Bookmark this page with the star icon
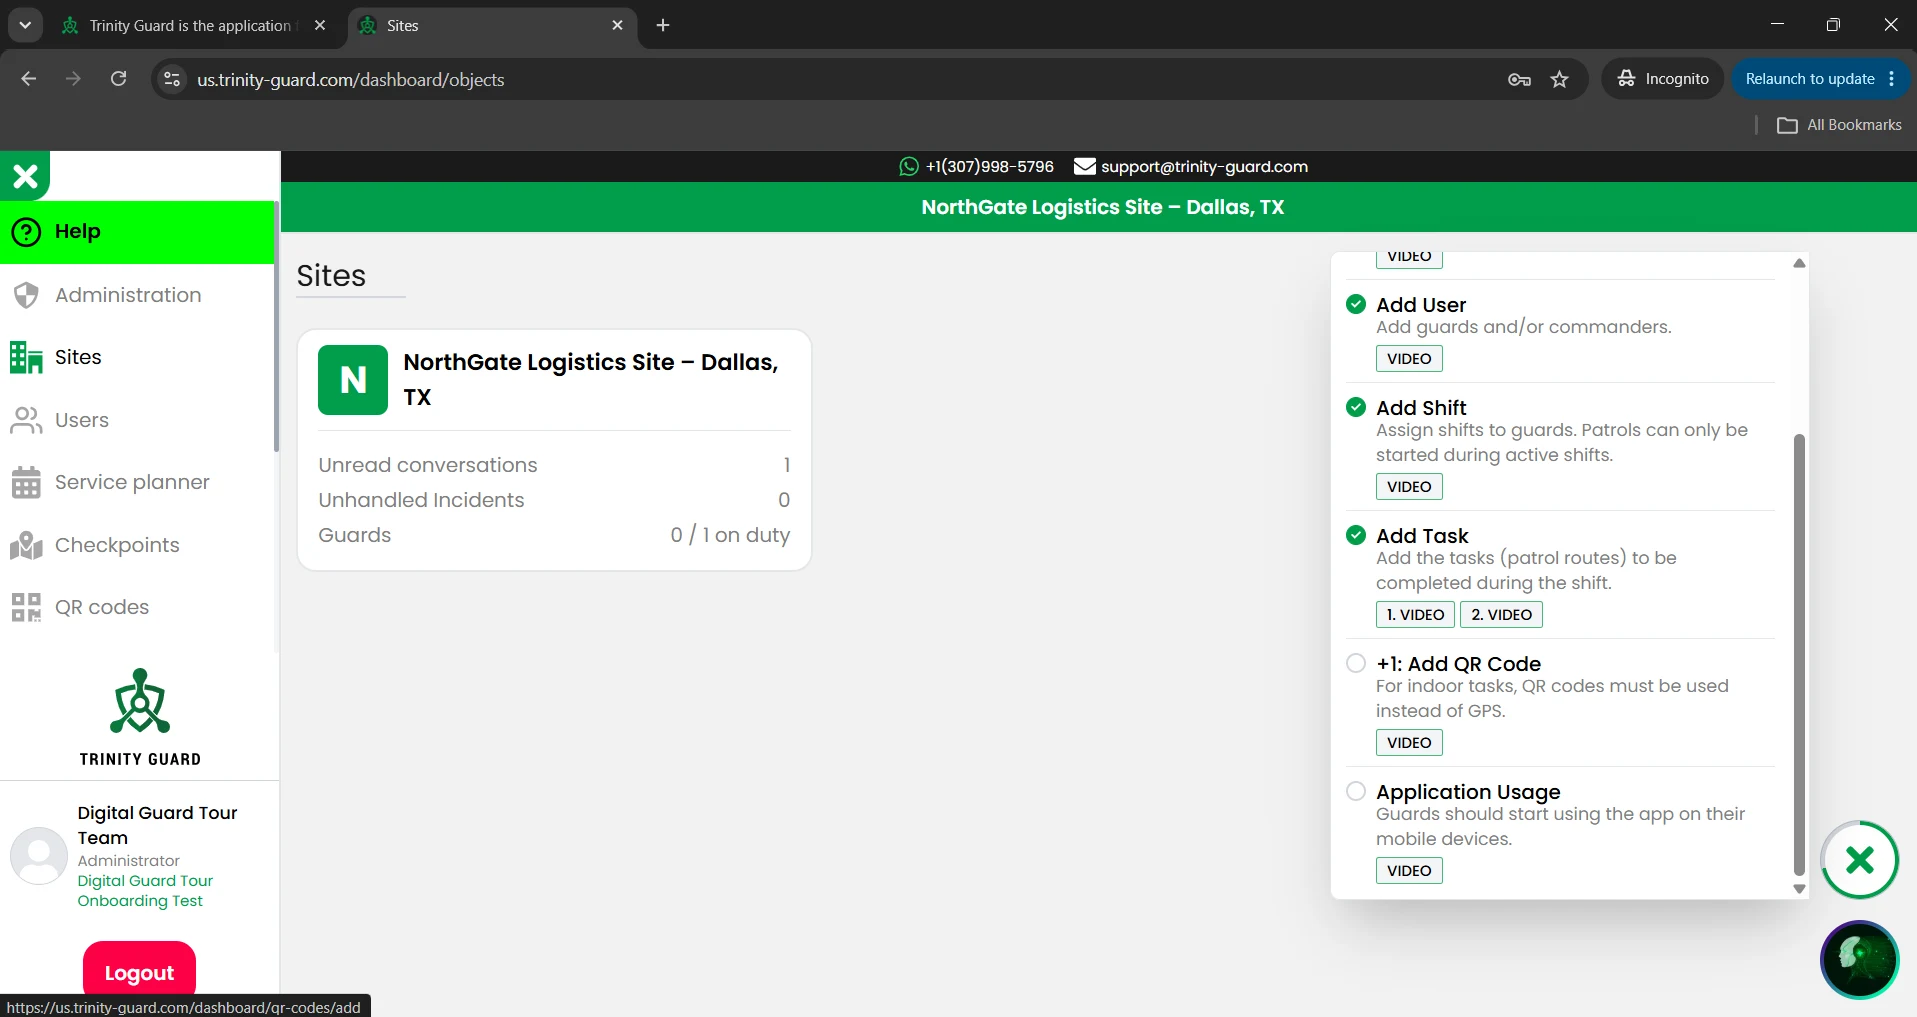This screenshot has height=1017, width=1917. pos(1559,79)
